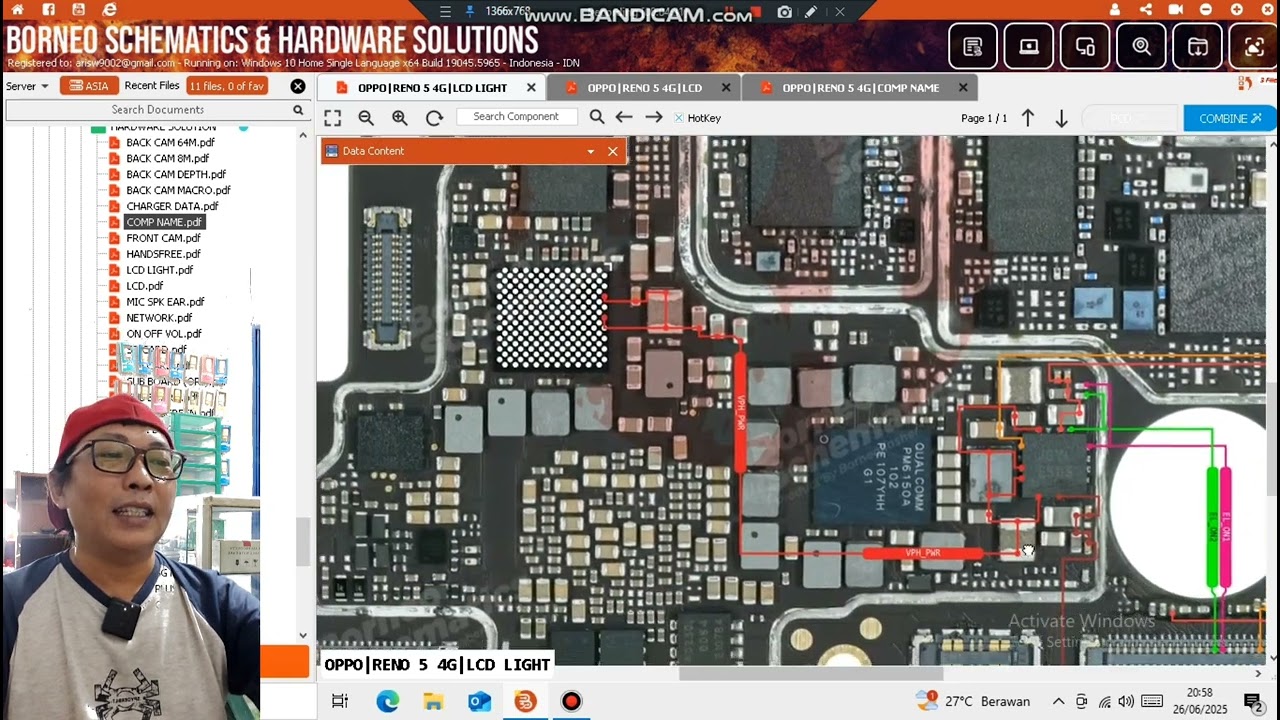The height and width of the screenshot is (720, 1280).
Task: Open LCD LIGHT.pdf file
Action: (160, 270)
